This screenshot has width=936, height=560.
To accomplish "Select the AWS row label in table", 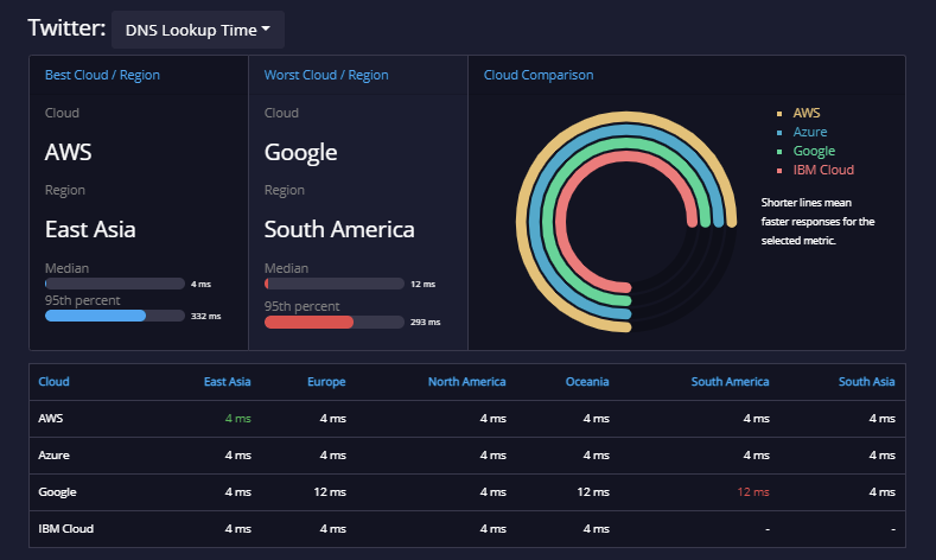I will coord(51,419).
